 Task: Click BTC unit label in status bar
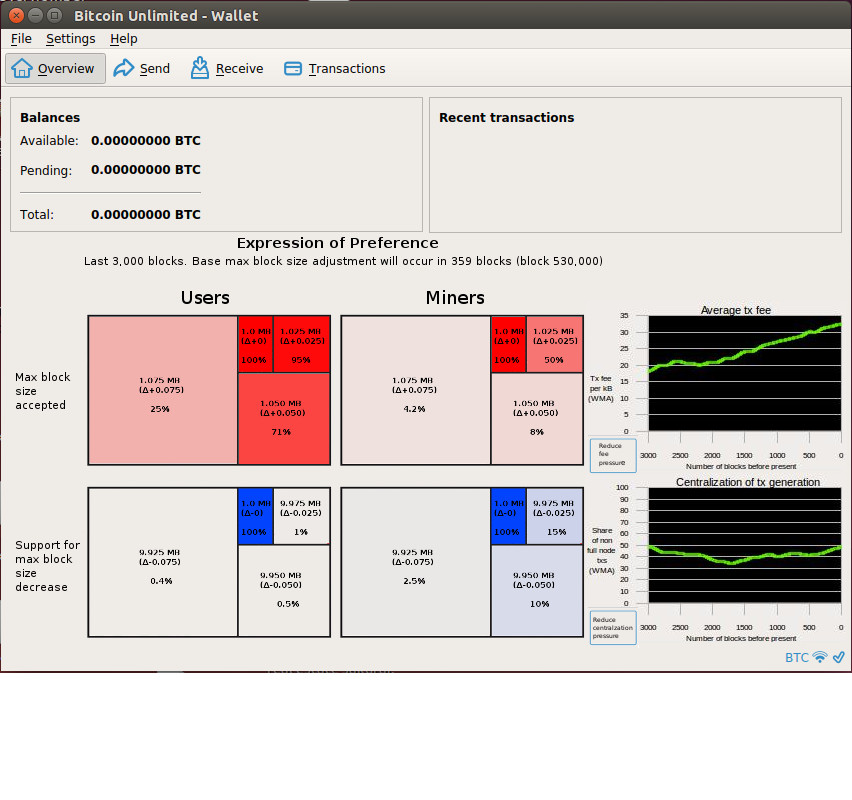click(797, 658)
